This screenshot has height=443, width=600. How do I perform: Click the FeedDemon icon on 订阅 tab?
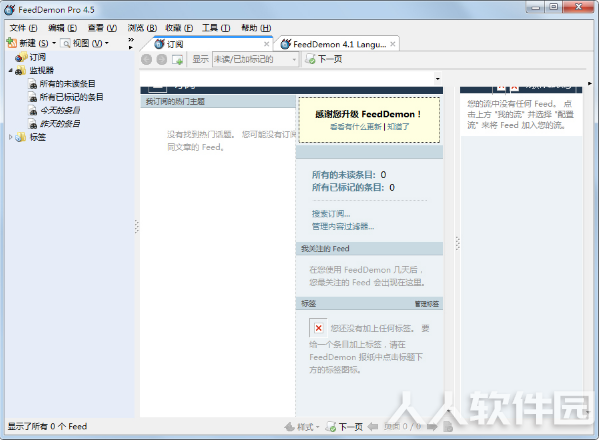click(160, 44)
